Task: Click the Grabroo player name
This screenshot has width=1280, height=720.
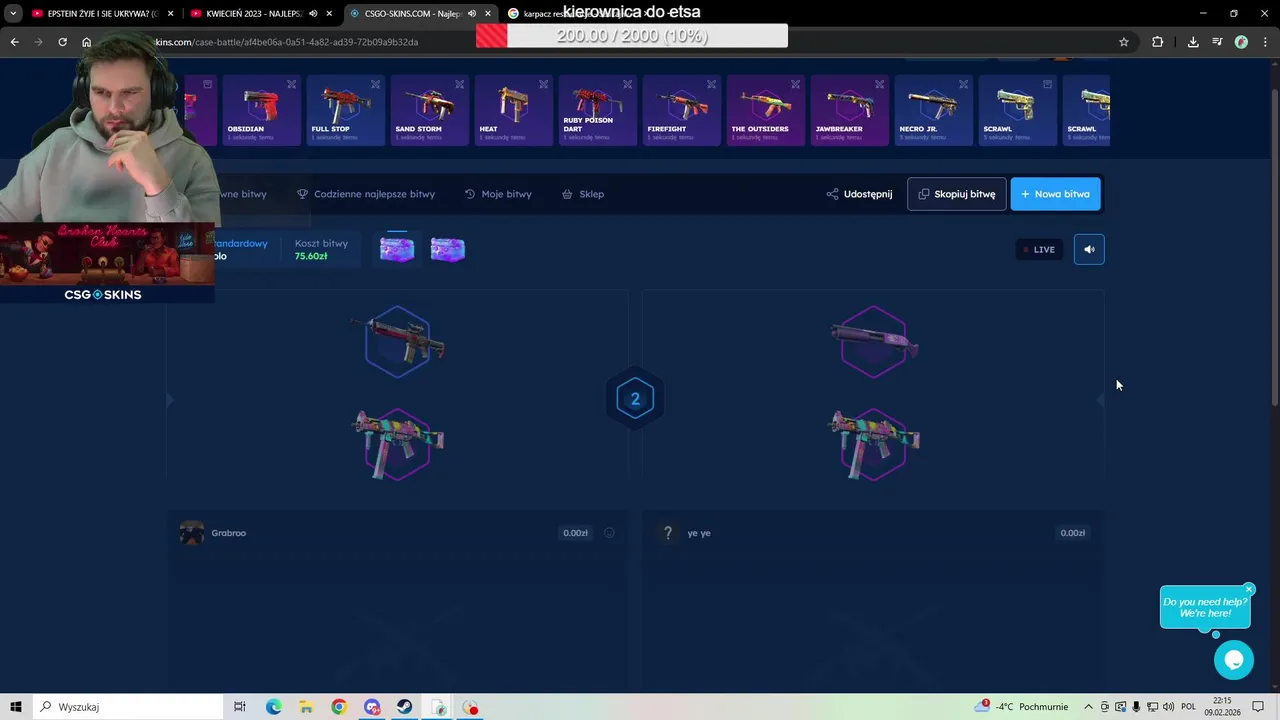Action: (229, 533)
